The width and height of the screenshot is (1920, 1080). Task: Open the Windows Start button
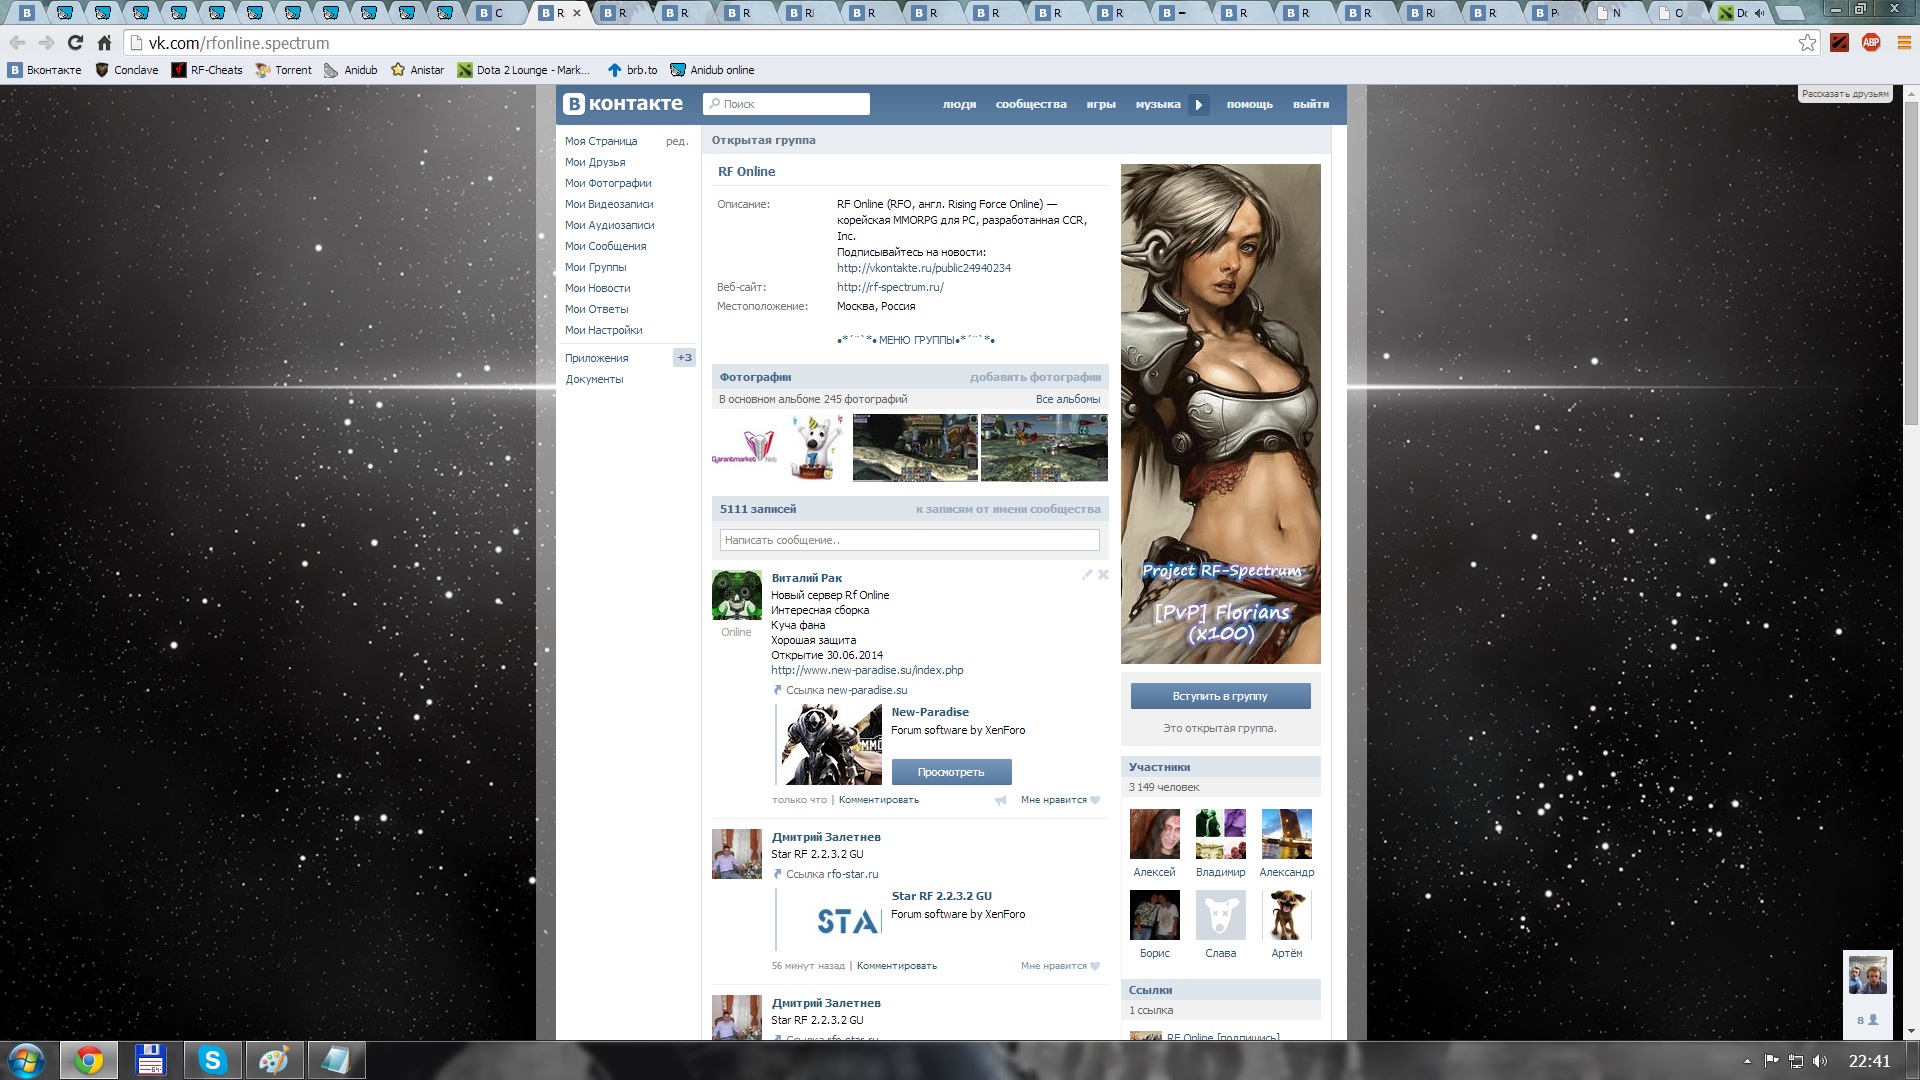(x=27, y=1060)
